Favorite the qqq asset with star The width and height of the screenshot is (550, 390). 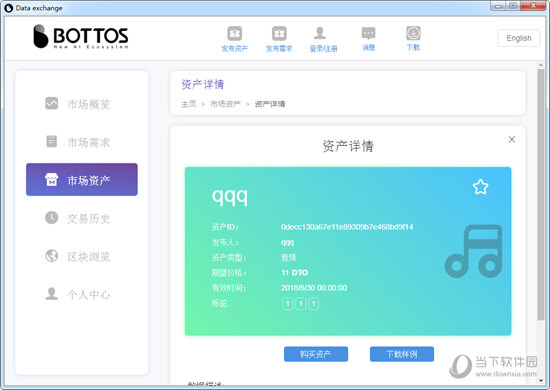coord(480,187)
